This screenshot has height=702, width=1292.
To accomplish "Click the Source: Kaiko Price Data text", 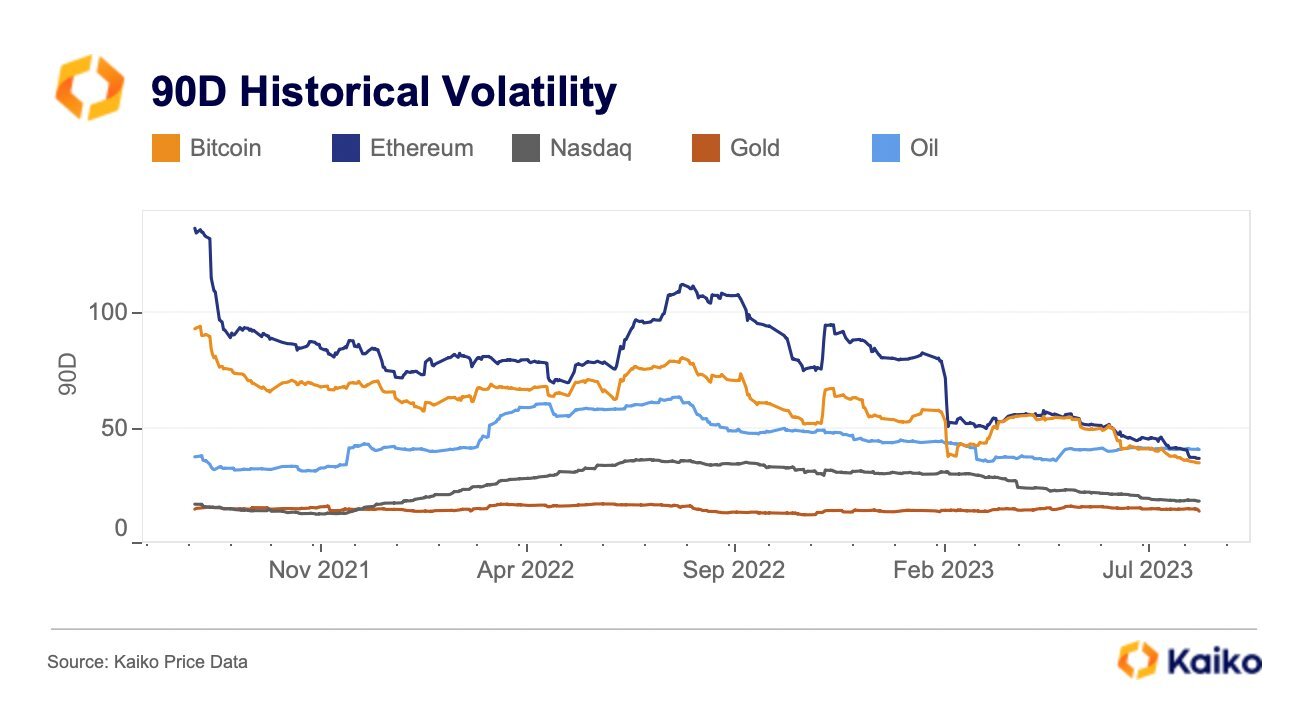I will (x=147, y=662).
